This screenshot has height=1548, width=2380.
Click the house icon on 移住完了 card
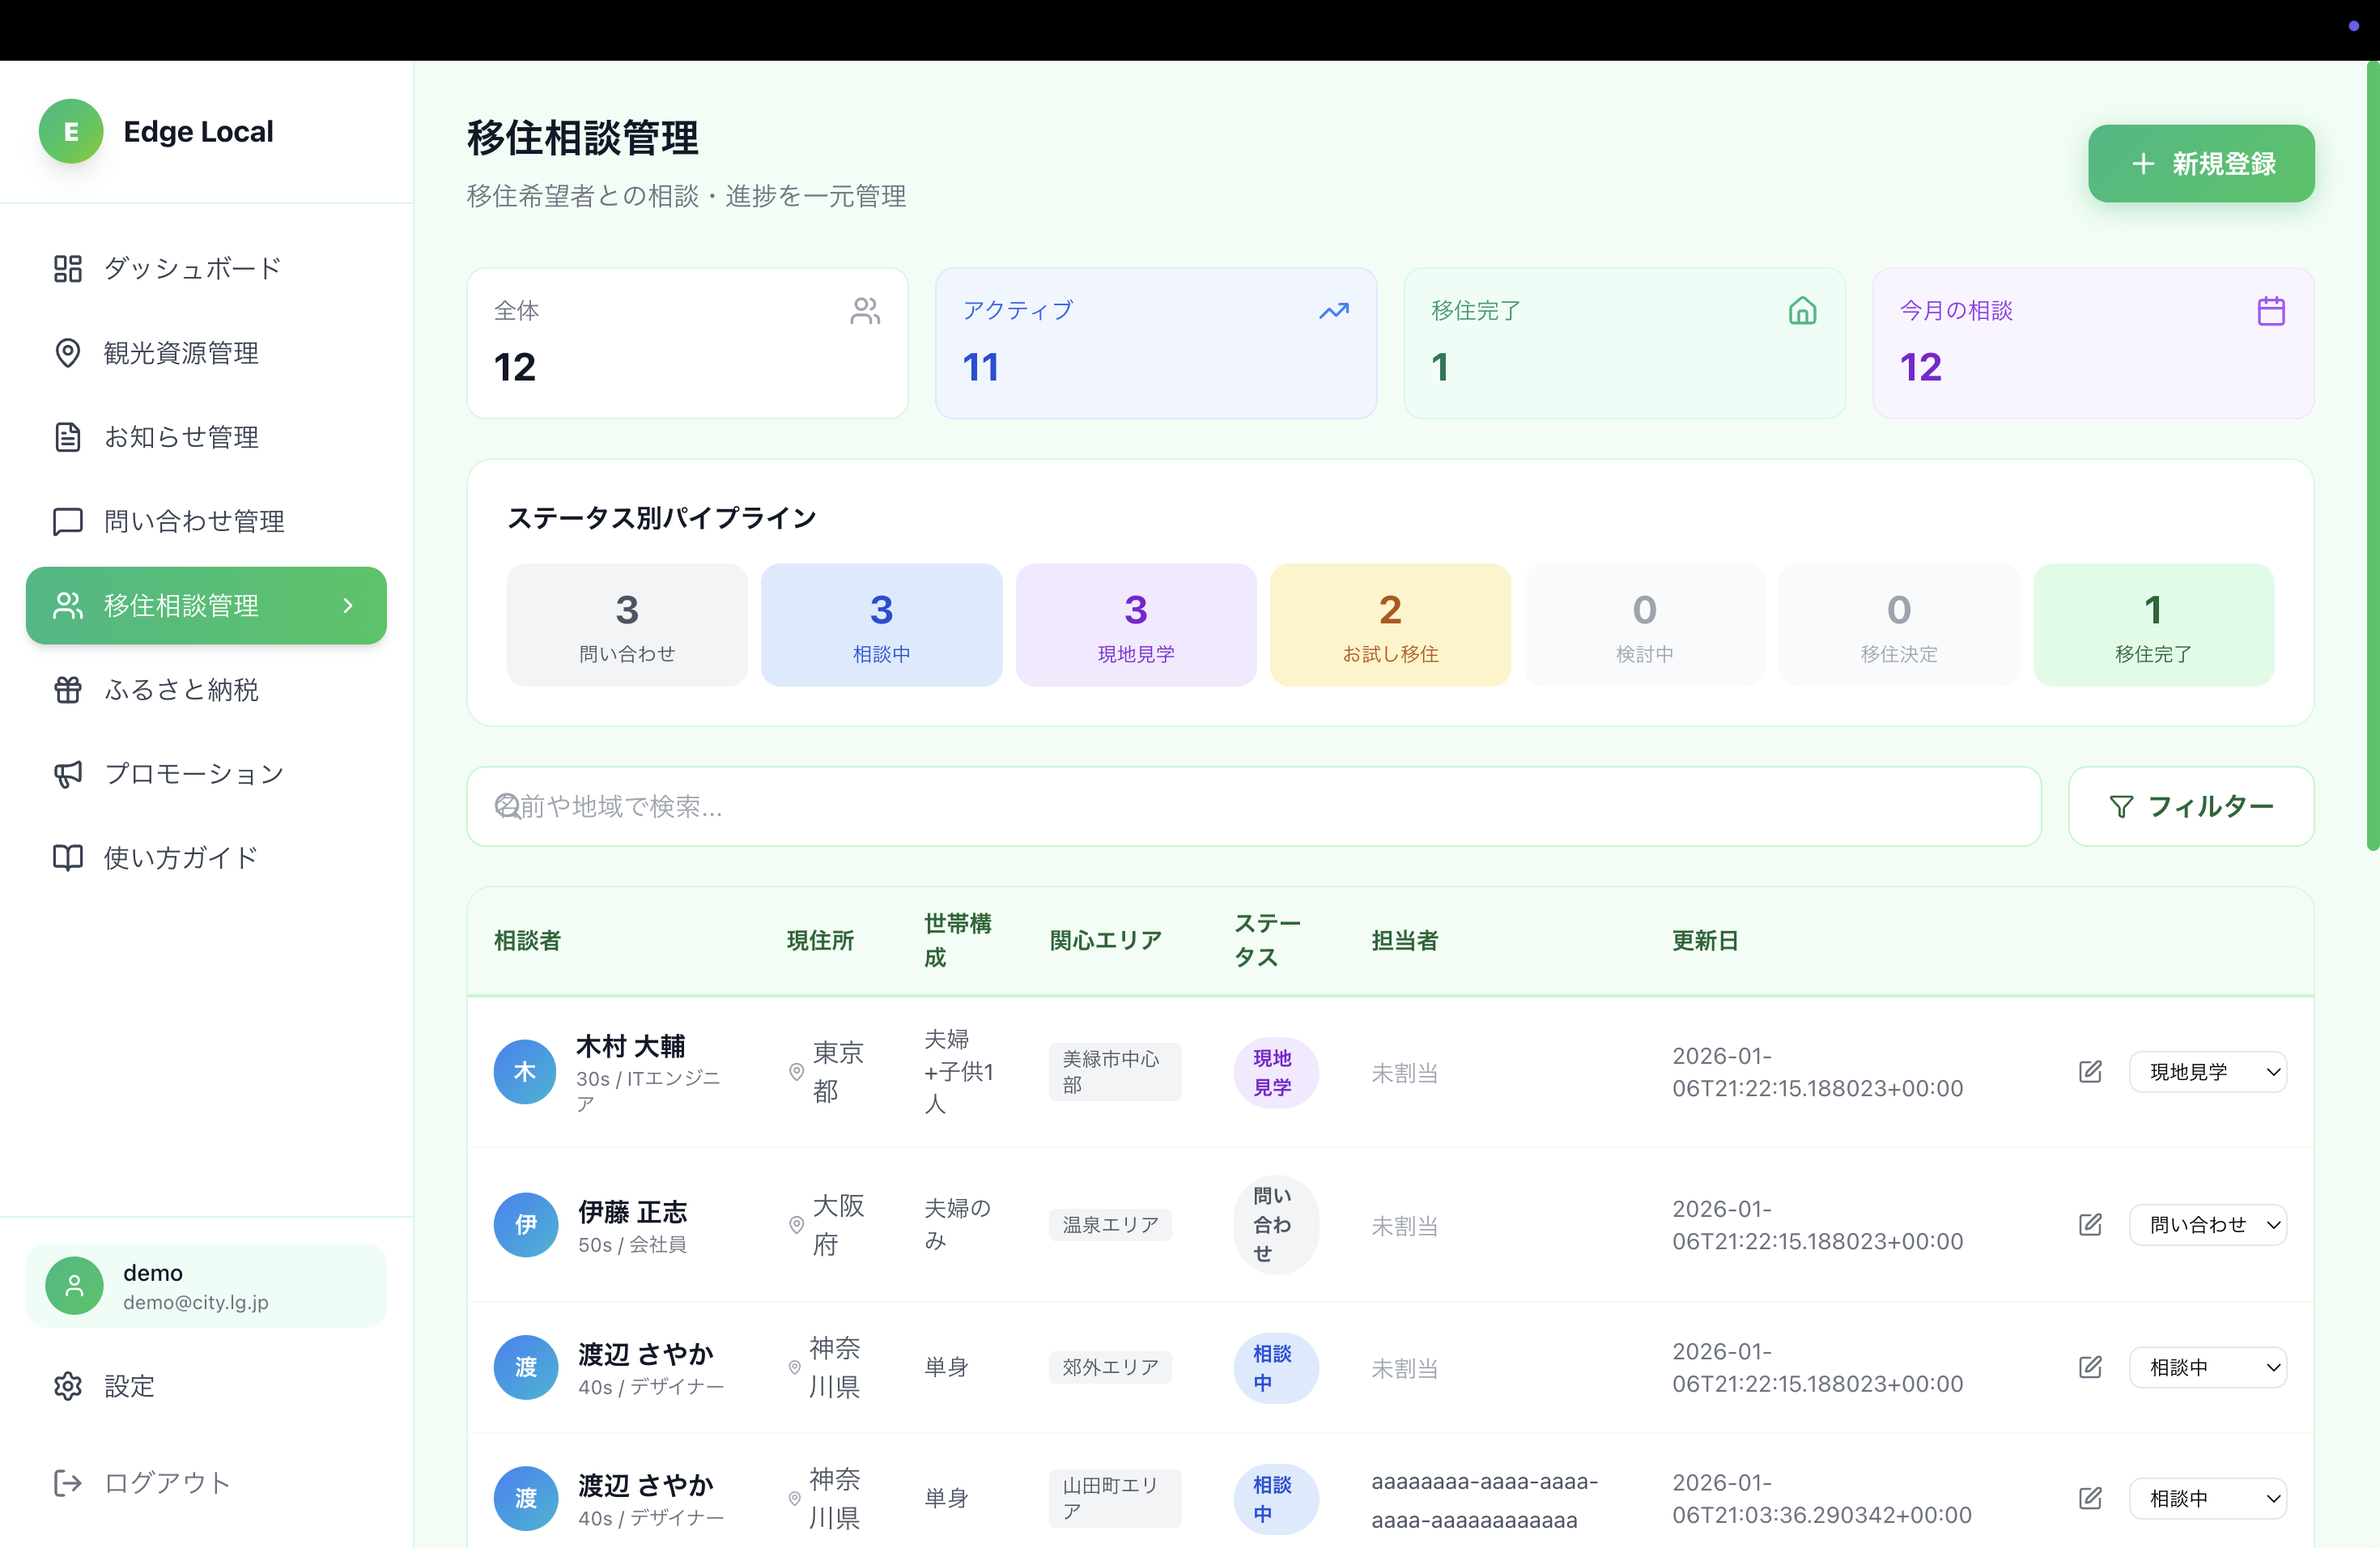click(1802, 311)
